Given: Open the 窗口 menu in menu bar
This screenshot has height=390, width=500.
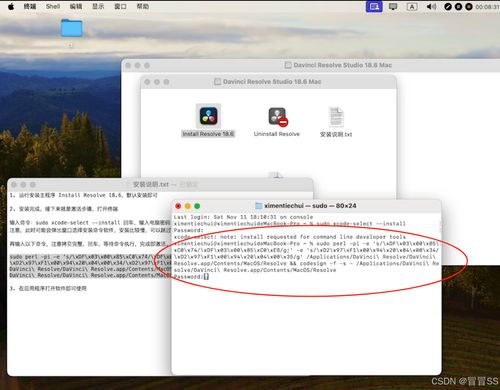Looking at the screenshot, I should click(120, 6).
